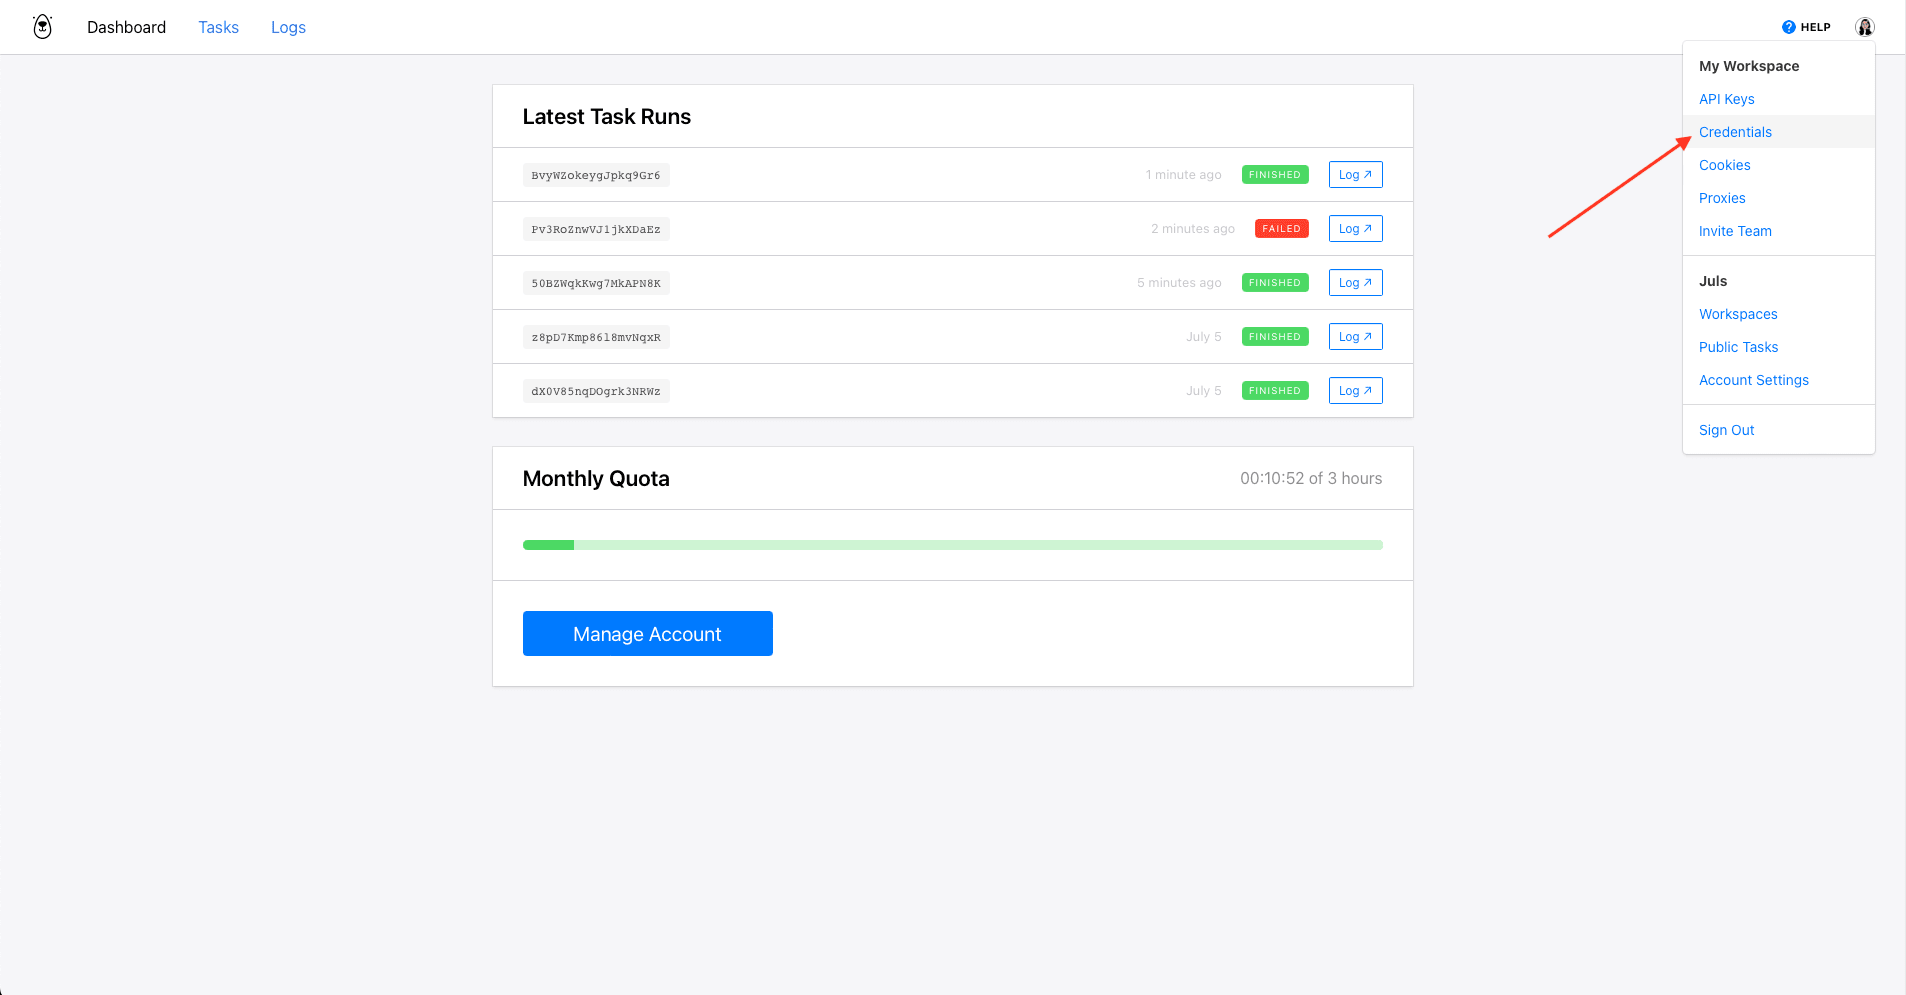Open the Log for task BvyWZokeygJpkq9Gr6
The height and width of the screenshot is (995, 1906).
click(x=1355, y=174)
